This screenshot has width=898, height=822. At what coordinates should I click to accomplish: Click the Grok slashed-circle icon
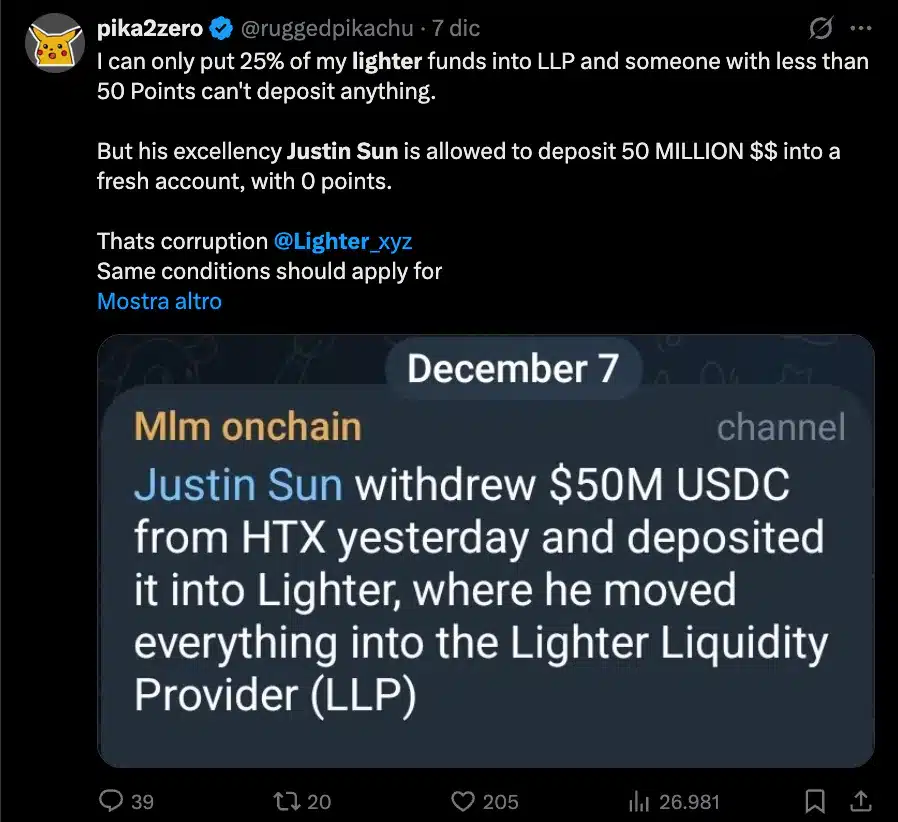[x=820, y=30]
